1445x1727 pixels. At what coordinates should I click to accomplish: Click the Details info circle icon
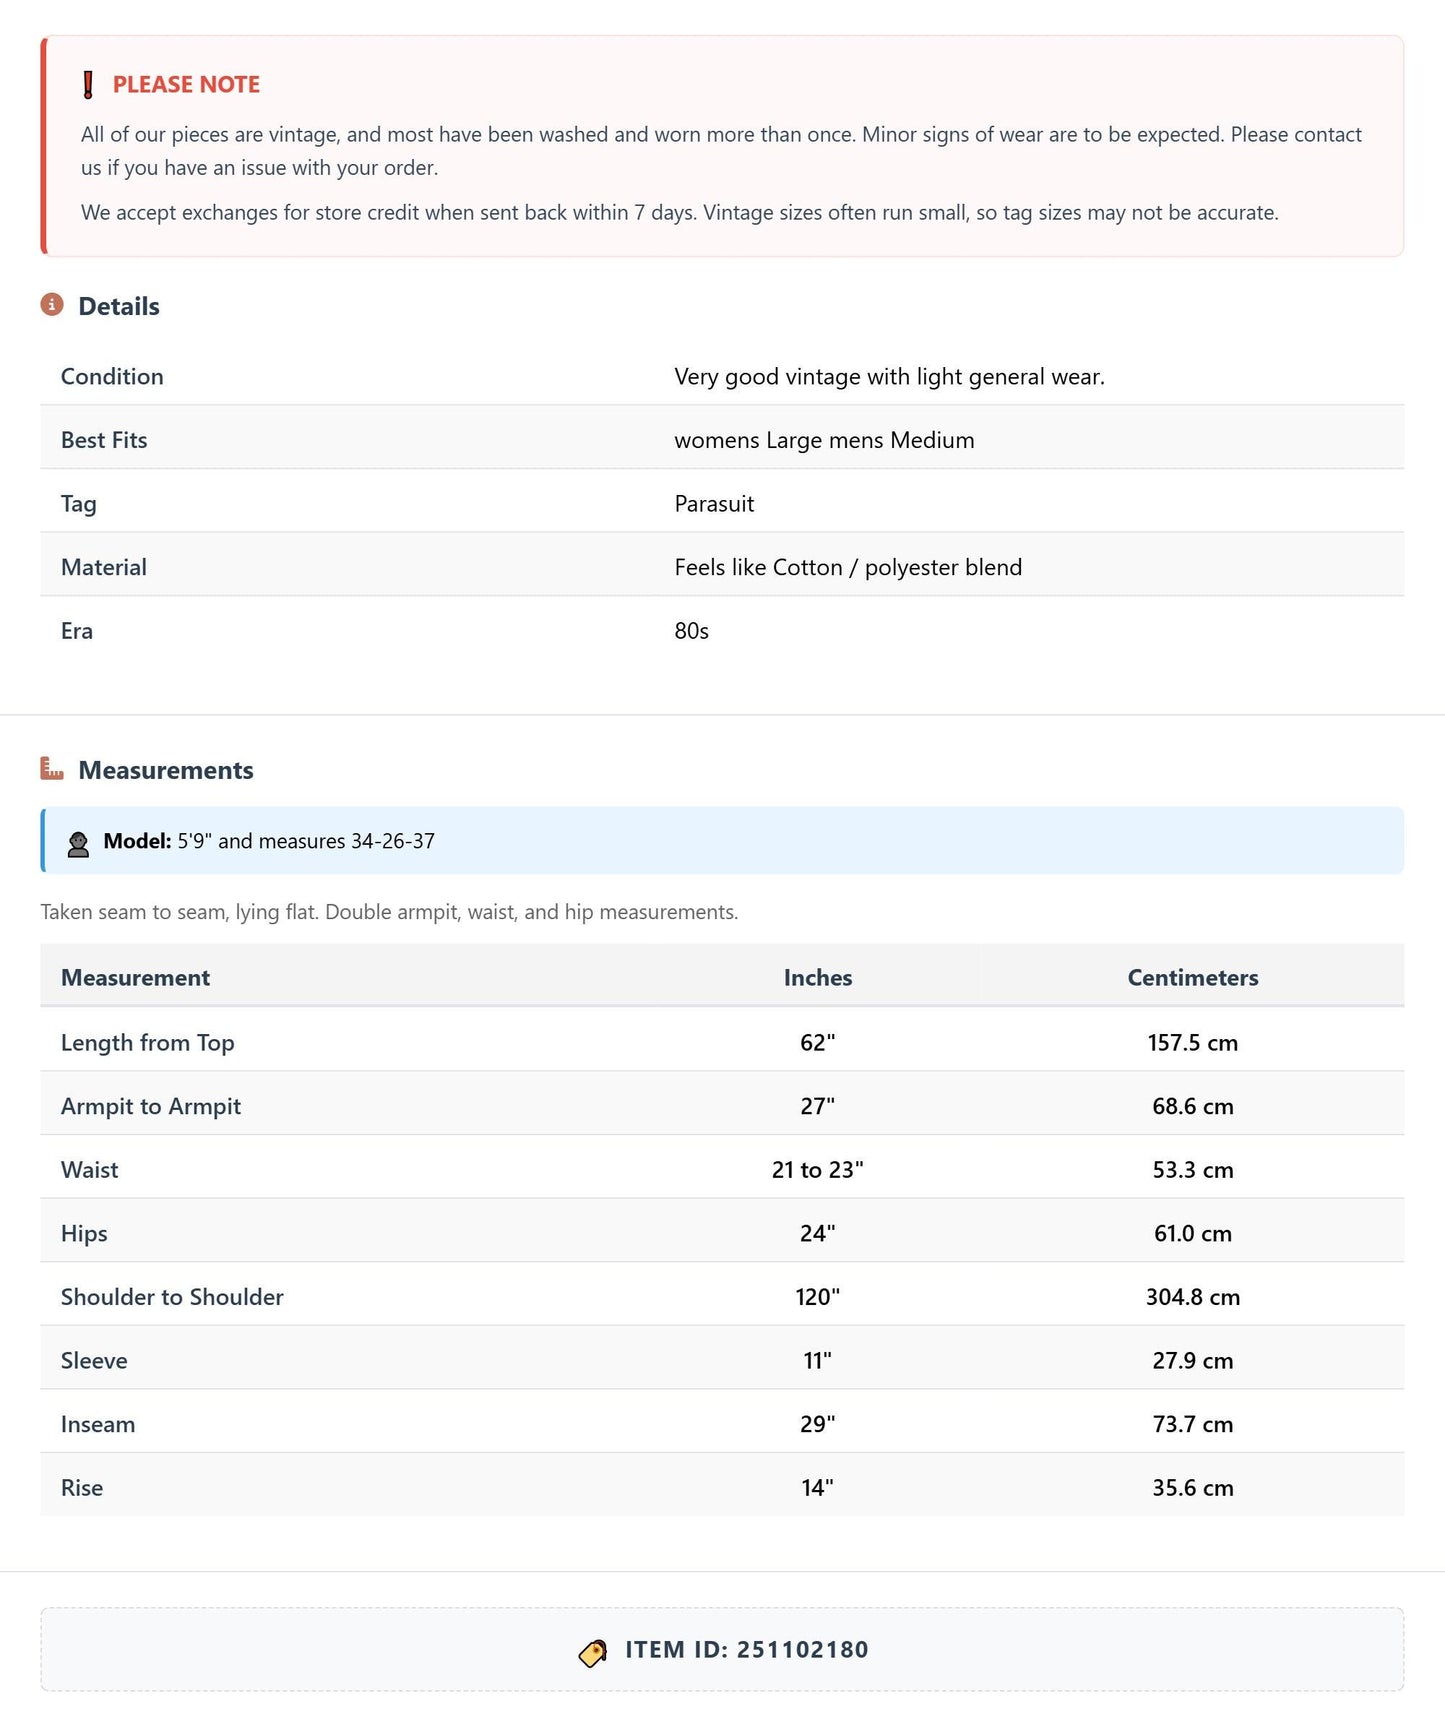tap(52, 305)
